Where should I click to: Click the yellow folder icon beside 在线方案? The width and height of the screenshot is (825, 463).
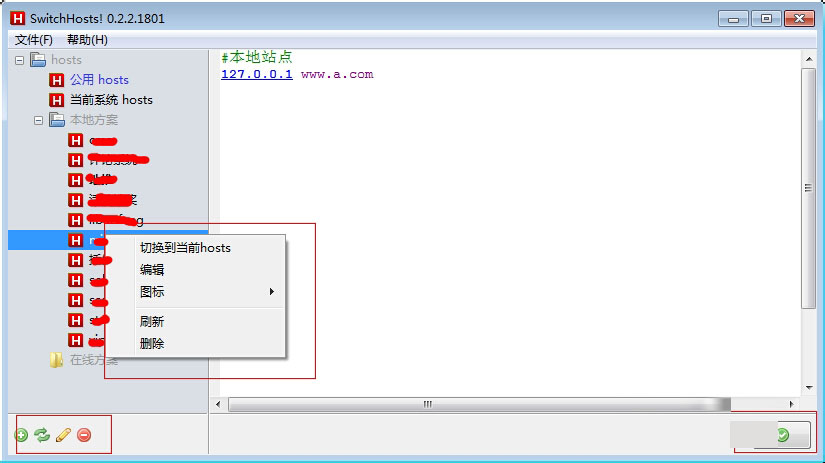click(x=56, y=360)
